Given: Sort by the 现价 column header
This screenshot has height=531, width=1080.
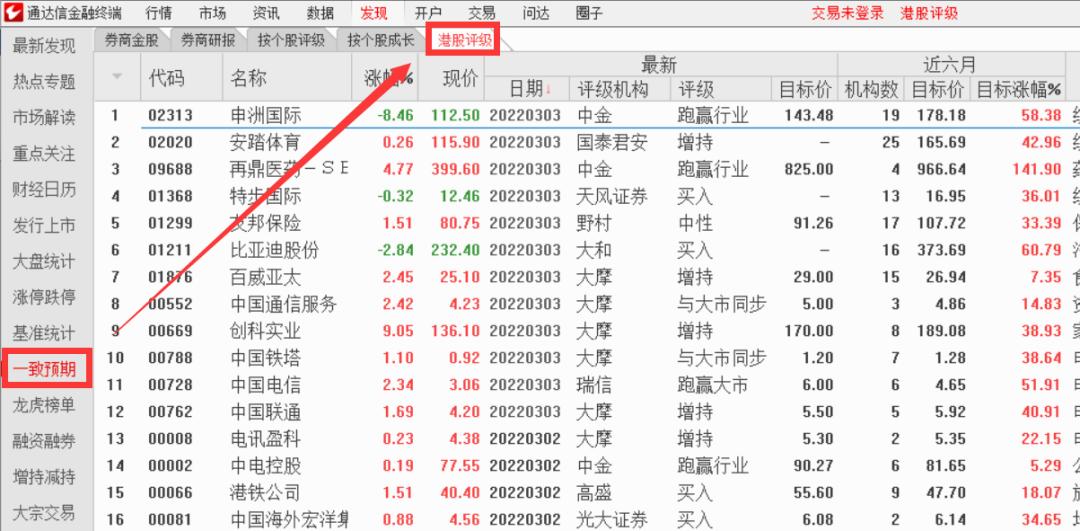Looking at the screenshot, I should coord(460,79).
